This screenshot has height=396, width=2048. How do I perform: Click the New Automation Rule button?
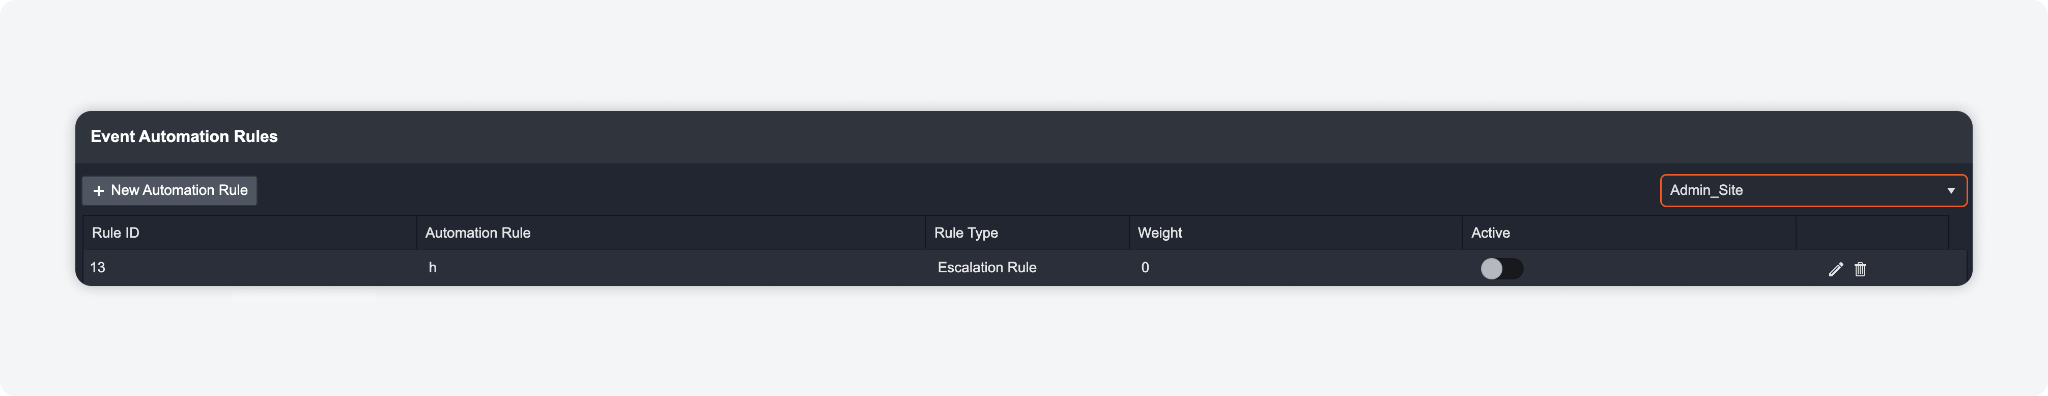[170, 190]
